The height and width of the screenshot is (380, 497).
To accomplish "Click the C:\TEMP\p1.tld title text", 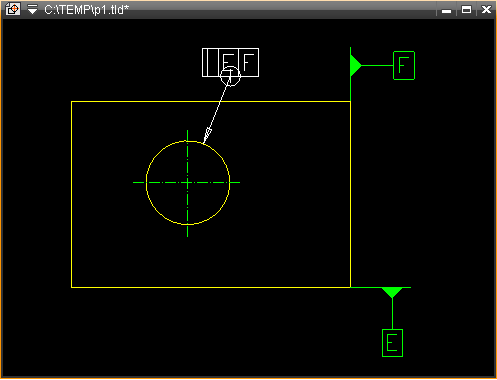I will point(86,10).
